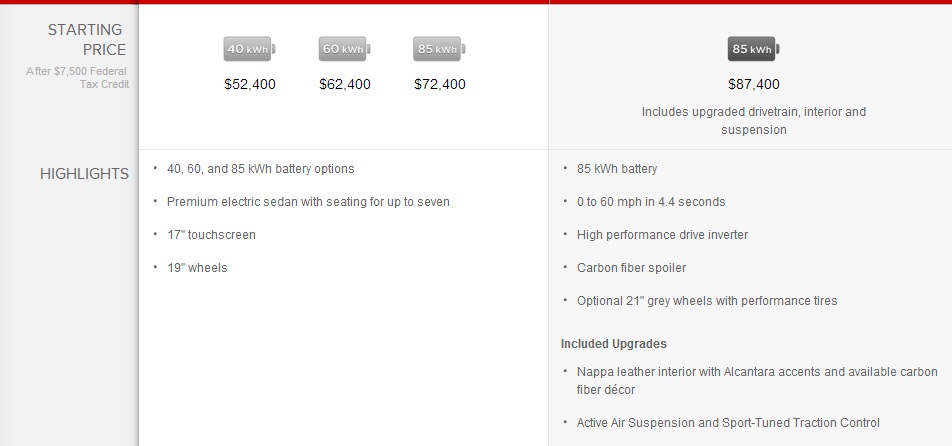
Task: Click High performance drive inverter text
Action: (x=662, y=235)
